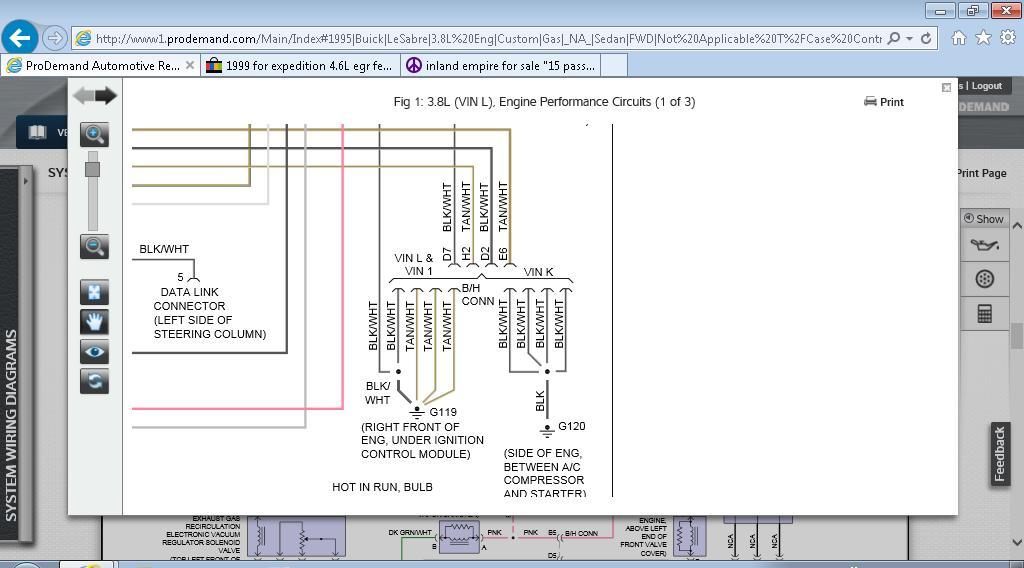This screenshot has width=1024, height=568.
Task: Open the calculator icon in sidebar
Action: pyautogui.click(x=984, y=314)
